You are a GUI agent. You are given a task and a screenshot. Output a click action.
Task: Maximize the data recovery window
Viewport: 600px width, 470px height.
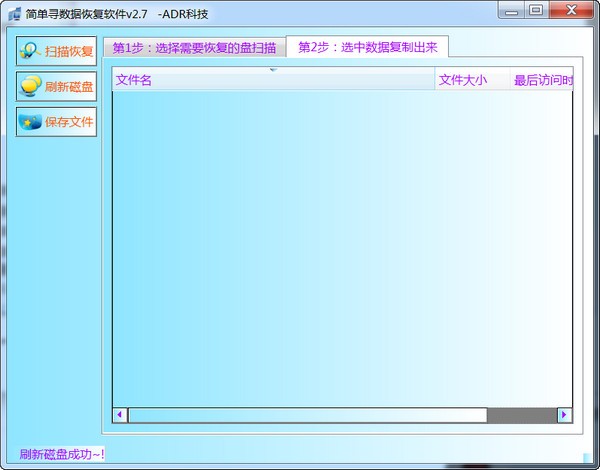[537, 10]
